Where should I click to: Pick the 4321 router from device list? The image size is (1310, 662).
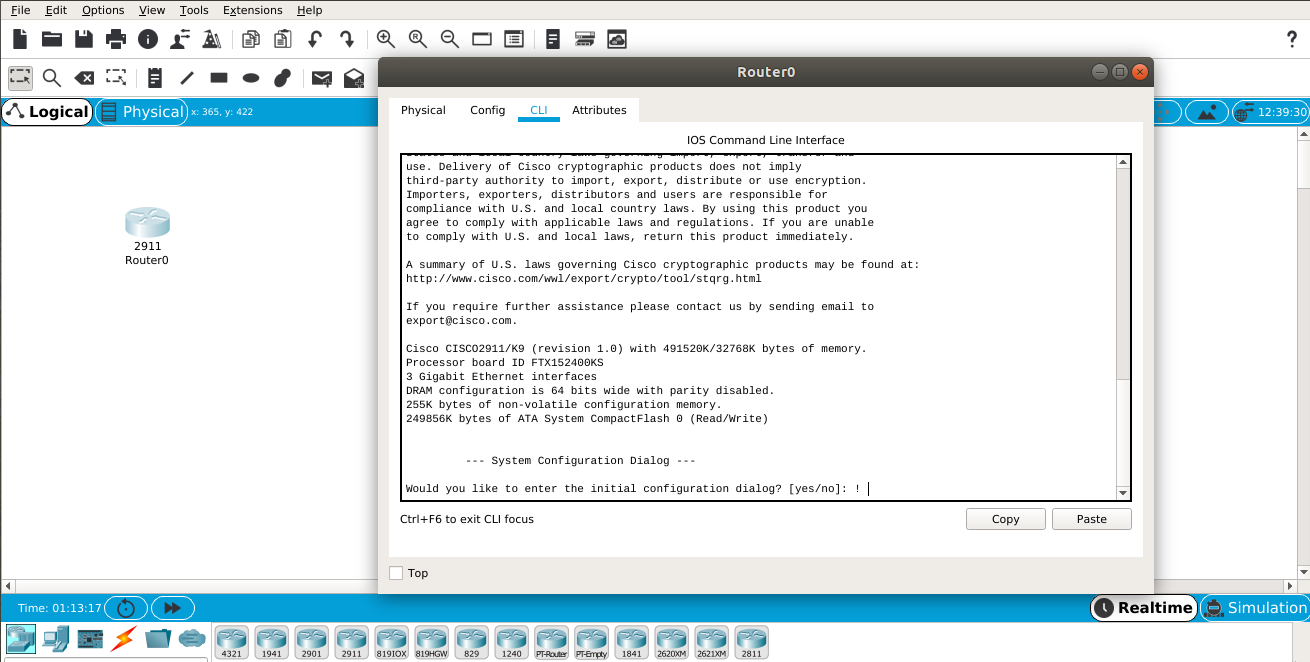click(x=231, y=642)
